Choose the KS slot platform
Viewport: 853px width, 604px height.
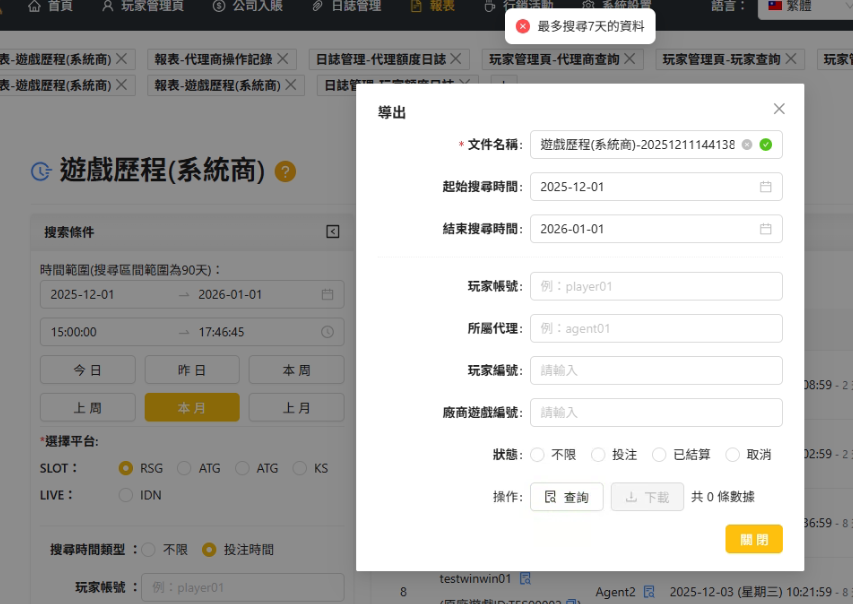[x=299, y=468]
